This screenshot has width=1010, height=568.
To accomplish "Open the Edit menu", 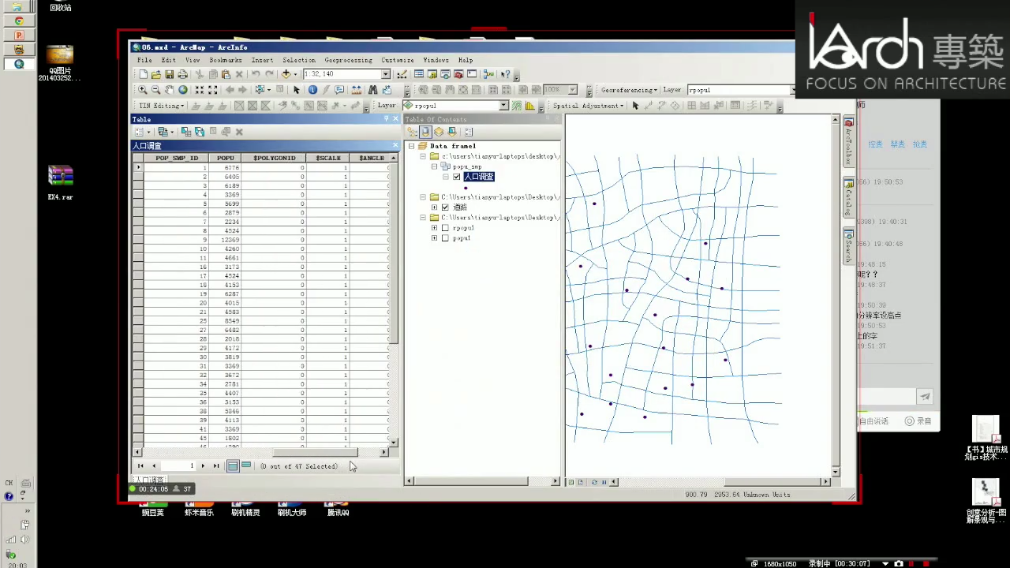I will coord(168,60).
